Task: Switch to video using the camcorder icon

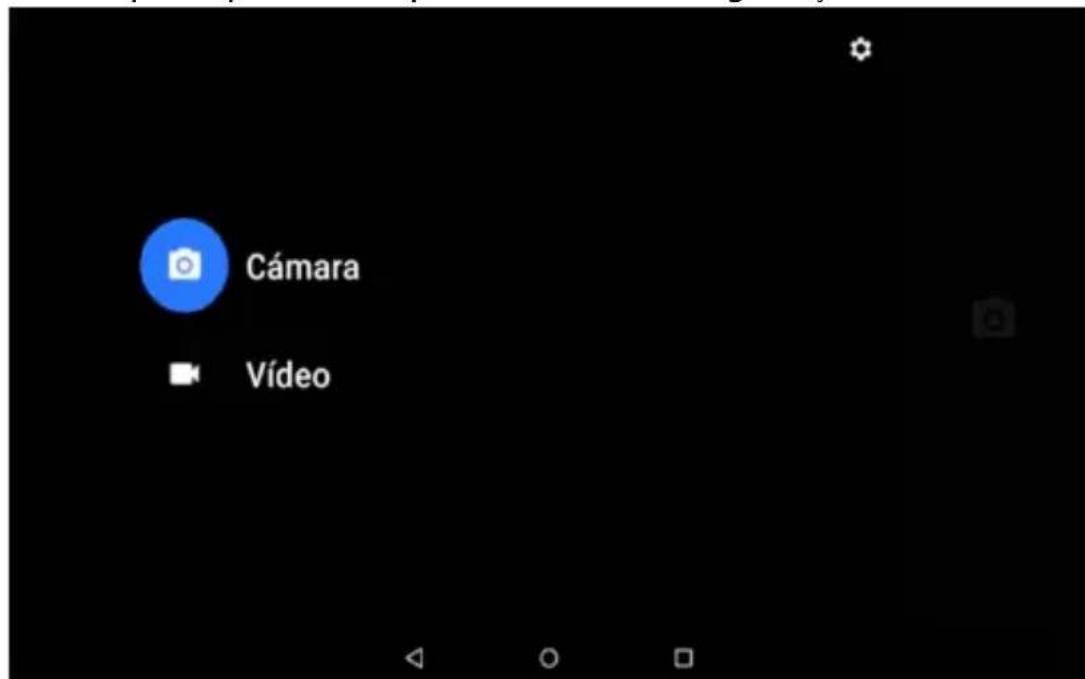Action: pos(185,374)
